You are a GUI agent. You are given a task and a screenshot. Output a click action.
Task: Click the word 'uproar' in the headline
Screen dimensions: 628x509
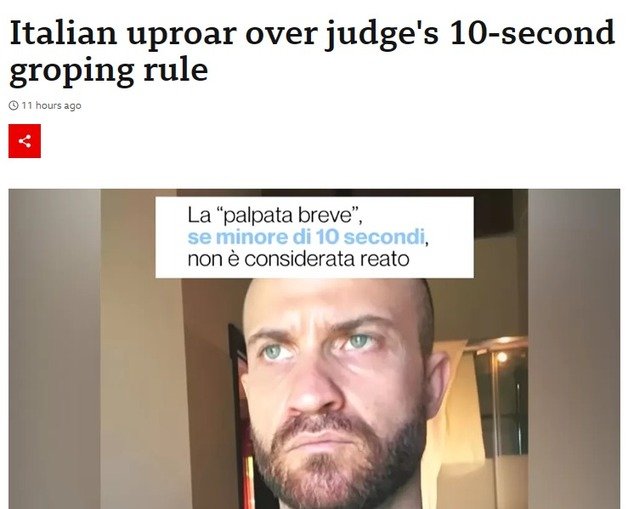point(181,34)
